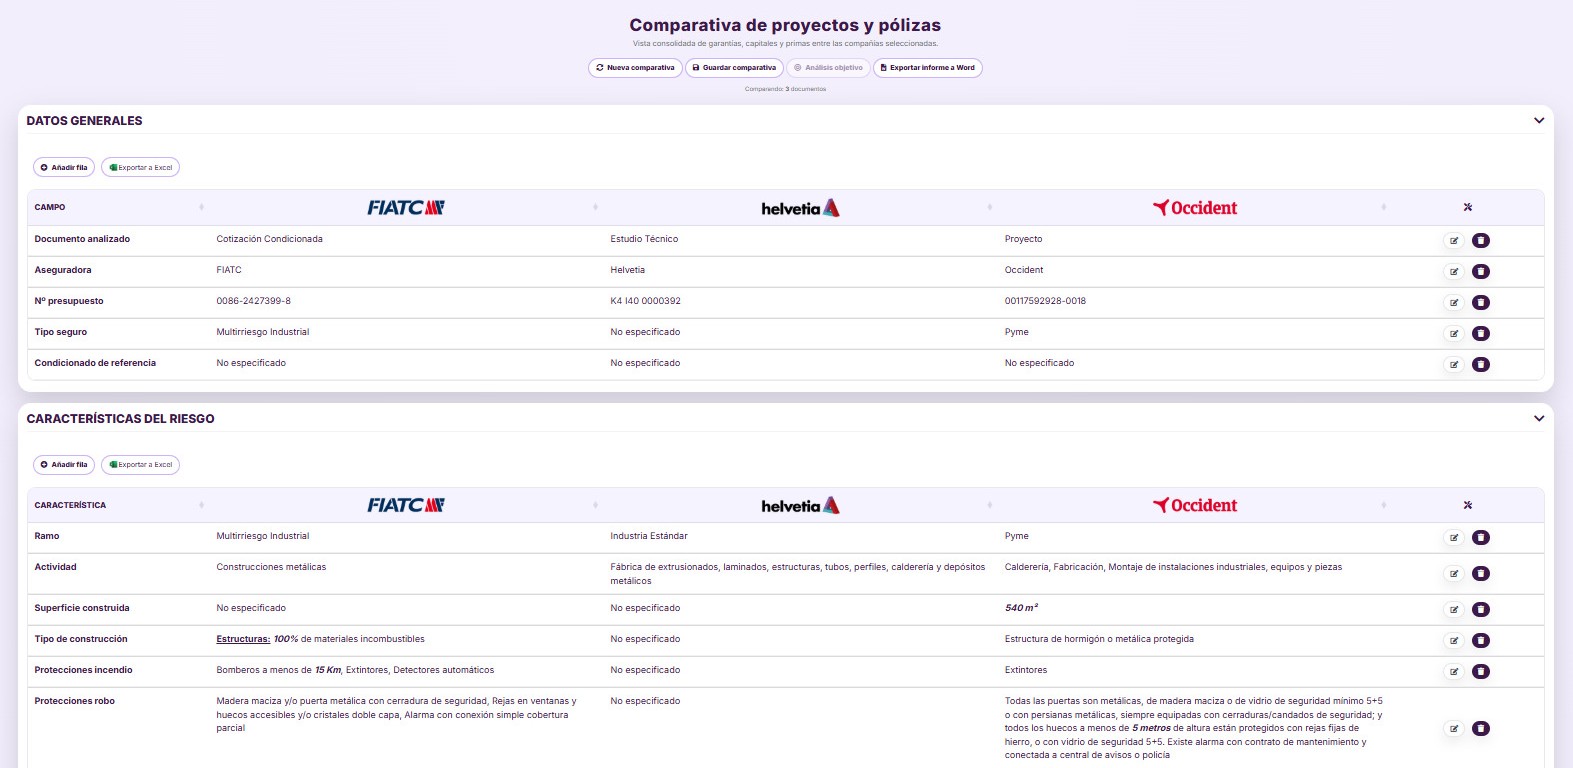Sort Datos Generales by FIATC column
Image resolution: width=1573 pixels, height=768 pixels.
coord(595,207)
